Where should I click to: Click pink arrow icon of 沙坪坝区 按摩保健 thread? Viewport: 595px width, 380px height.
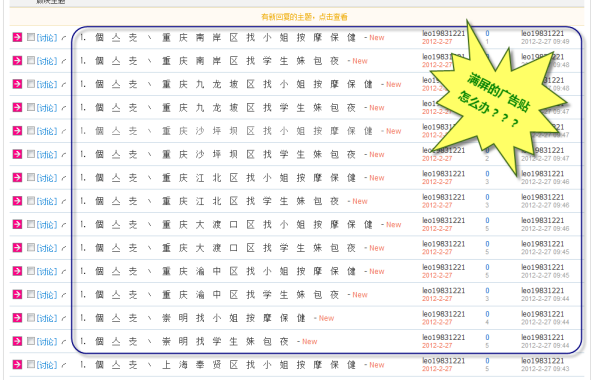point(17,131)
